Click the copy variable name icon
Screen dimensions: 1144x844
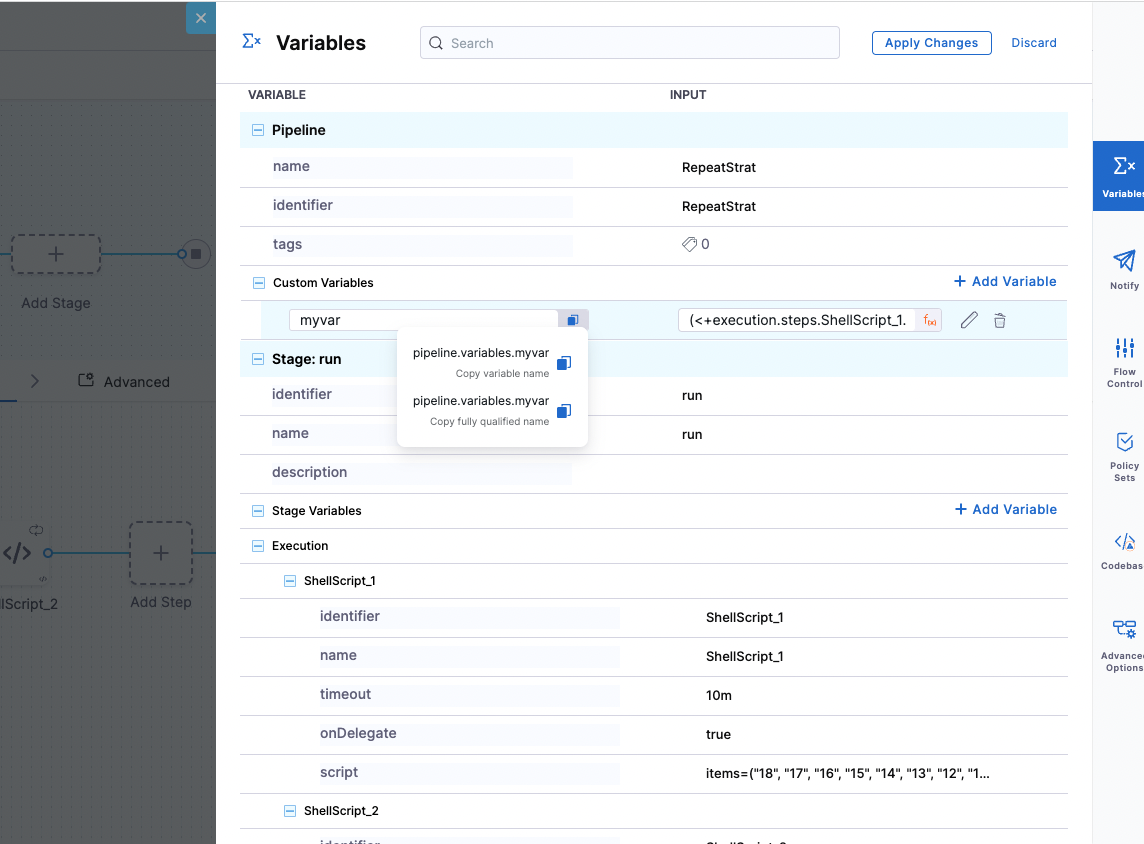tap(564, 363)
